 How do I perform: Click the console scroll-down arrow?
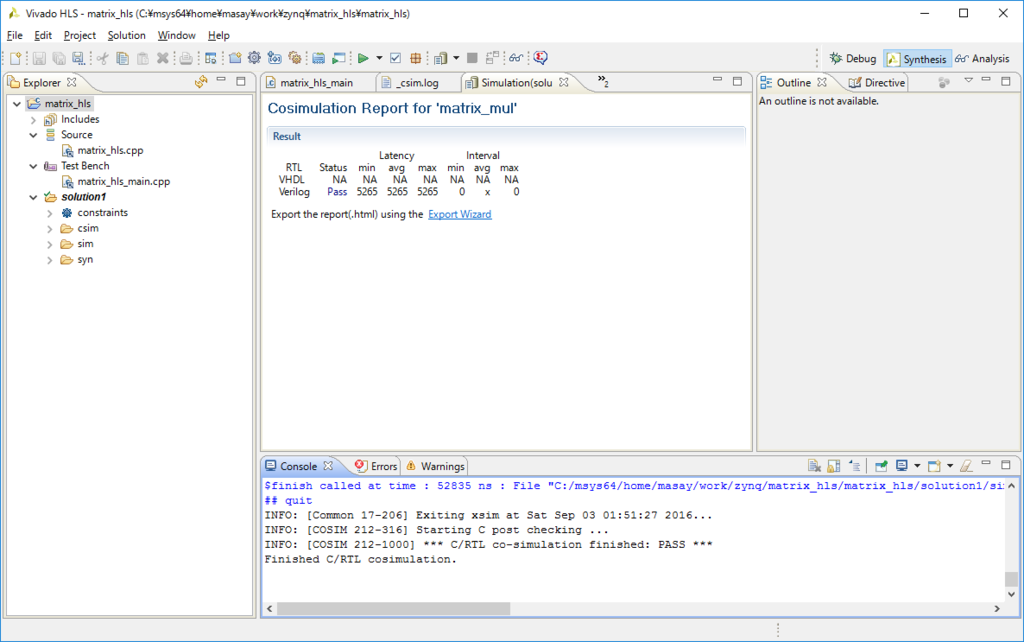pyautogui.click(x=1011, y=594)
